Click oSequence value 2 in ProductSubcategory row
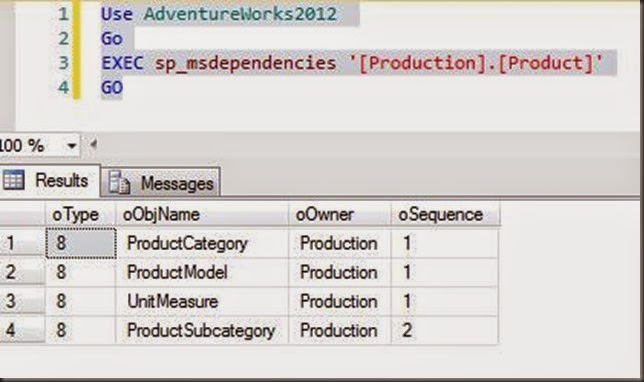This screenshot has width=644, height=382. pos(445,330)
